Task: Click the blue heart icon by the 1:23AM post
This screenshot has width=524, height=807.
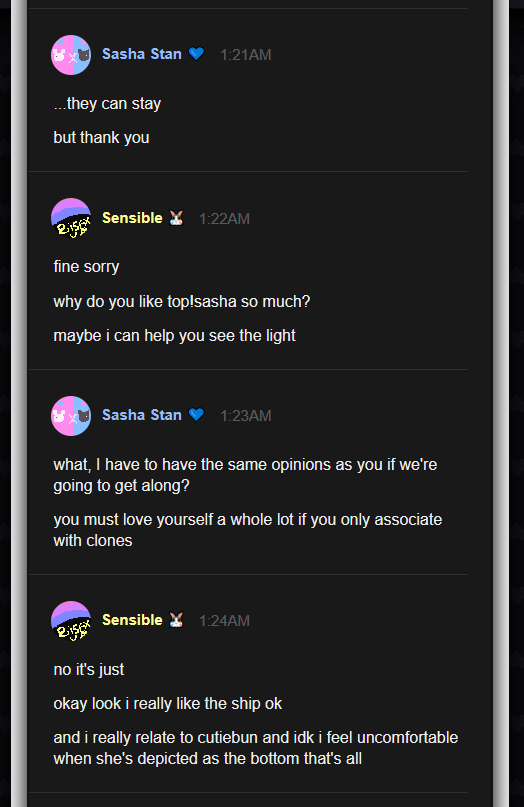Action: 197,414
